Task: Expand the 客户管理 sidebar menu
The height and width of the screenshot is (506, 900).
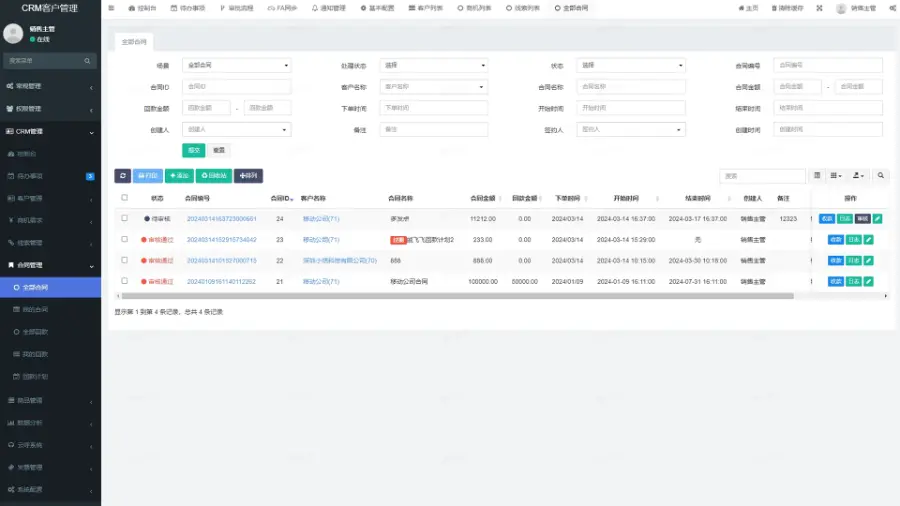Action: coord(50,198)
